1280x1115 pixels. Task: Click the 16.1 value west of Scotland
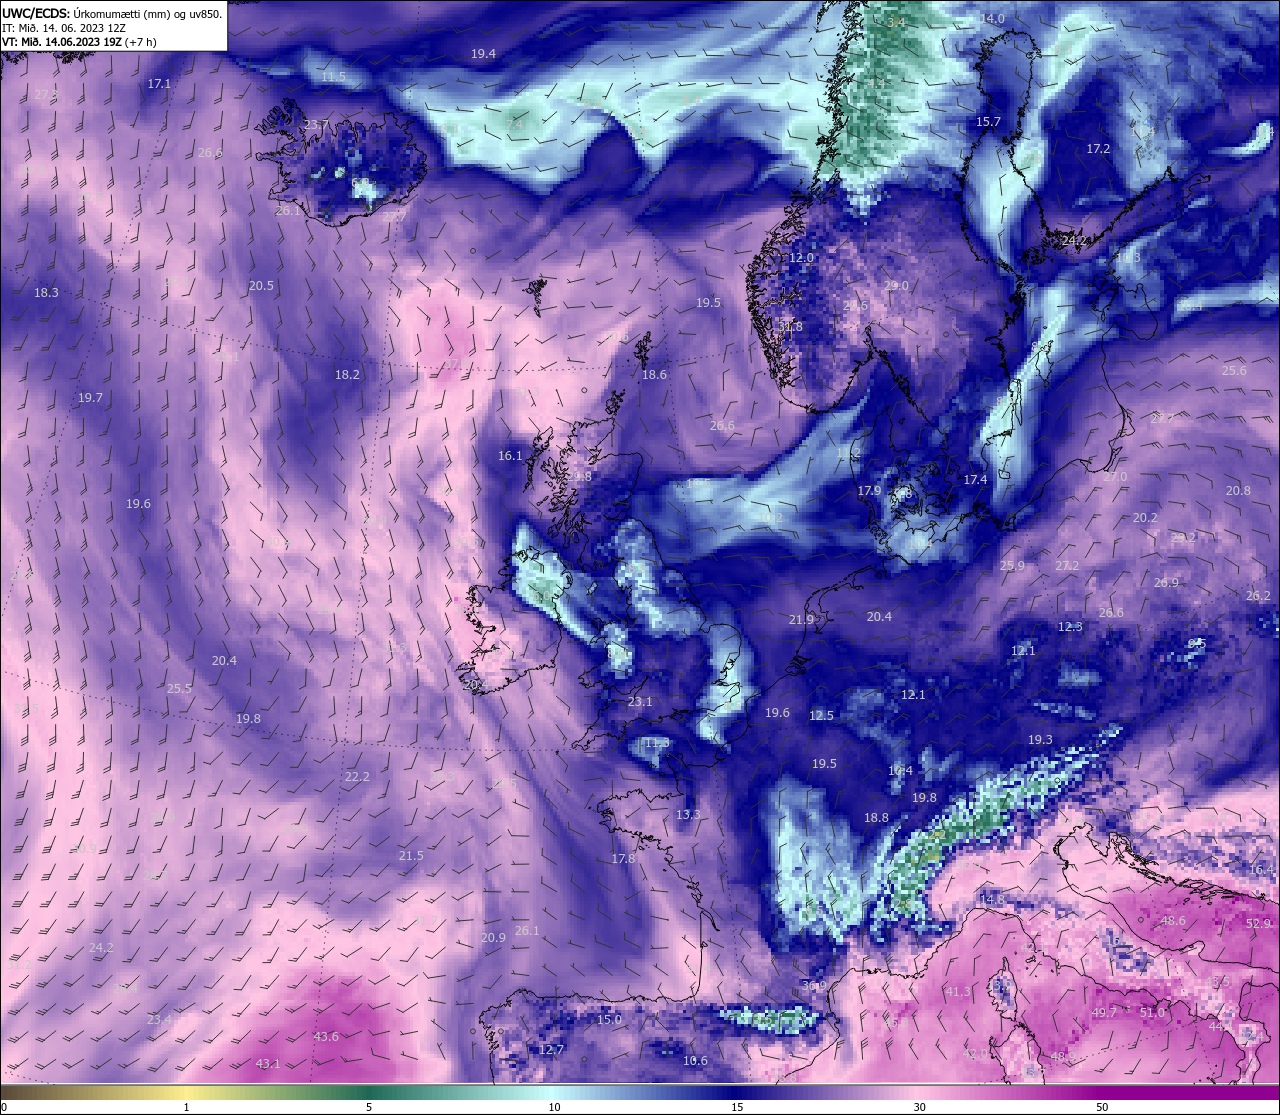coord(510,456)
